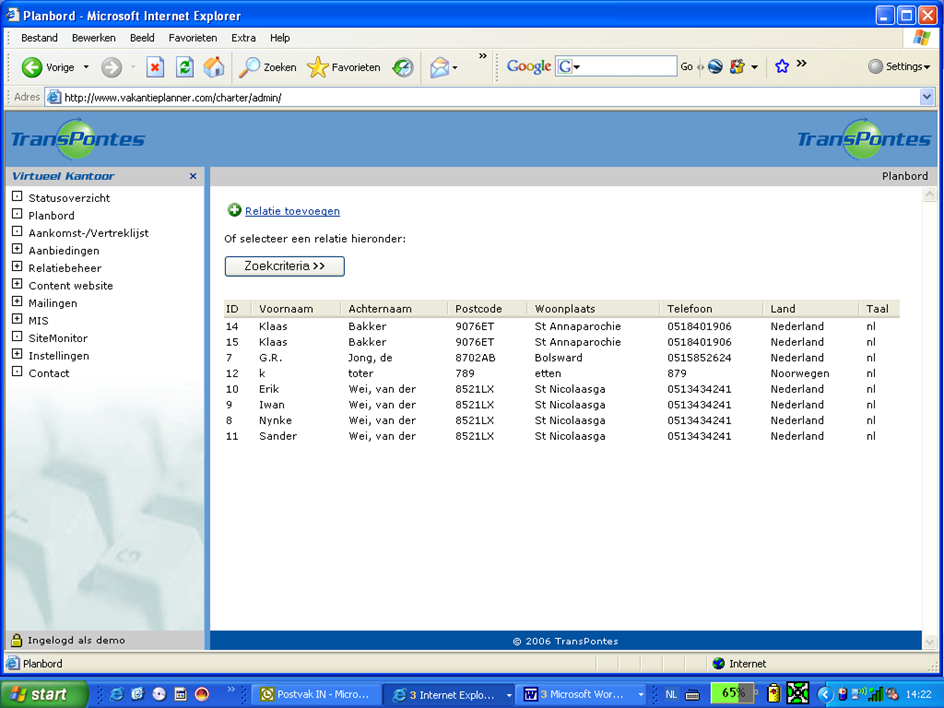Click the Relatie toevoegen link
The width and height of the screenshot is (944, 708).
tap(292, 211)
